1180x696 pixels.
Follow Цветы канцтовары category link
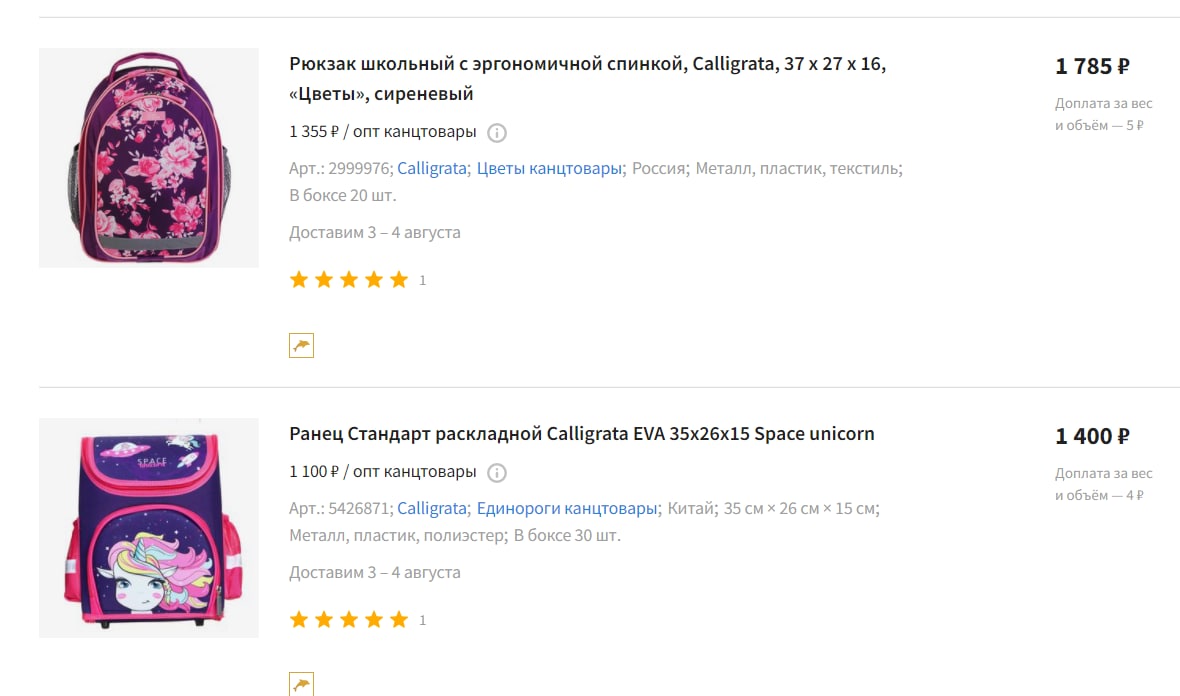click(x=549, y=169)
